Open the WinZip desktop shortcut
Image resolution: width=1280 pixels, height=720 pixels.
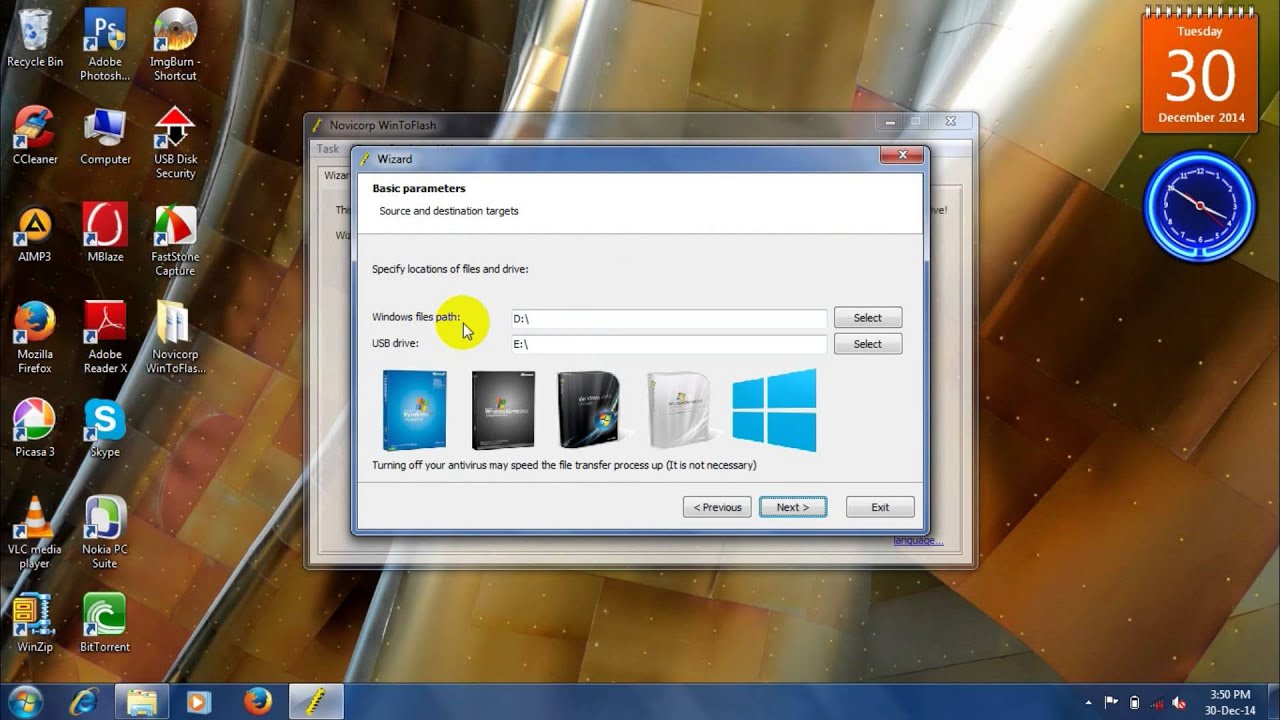pos(35,622)
